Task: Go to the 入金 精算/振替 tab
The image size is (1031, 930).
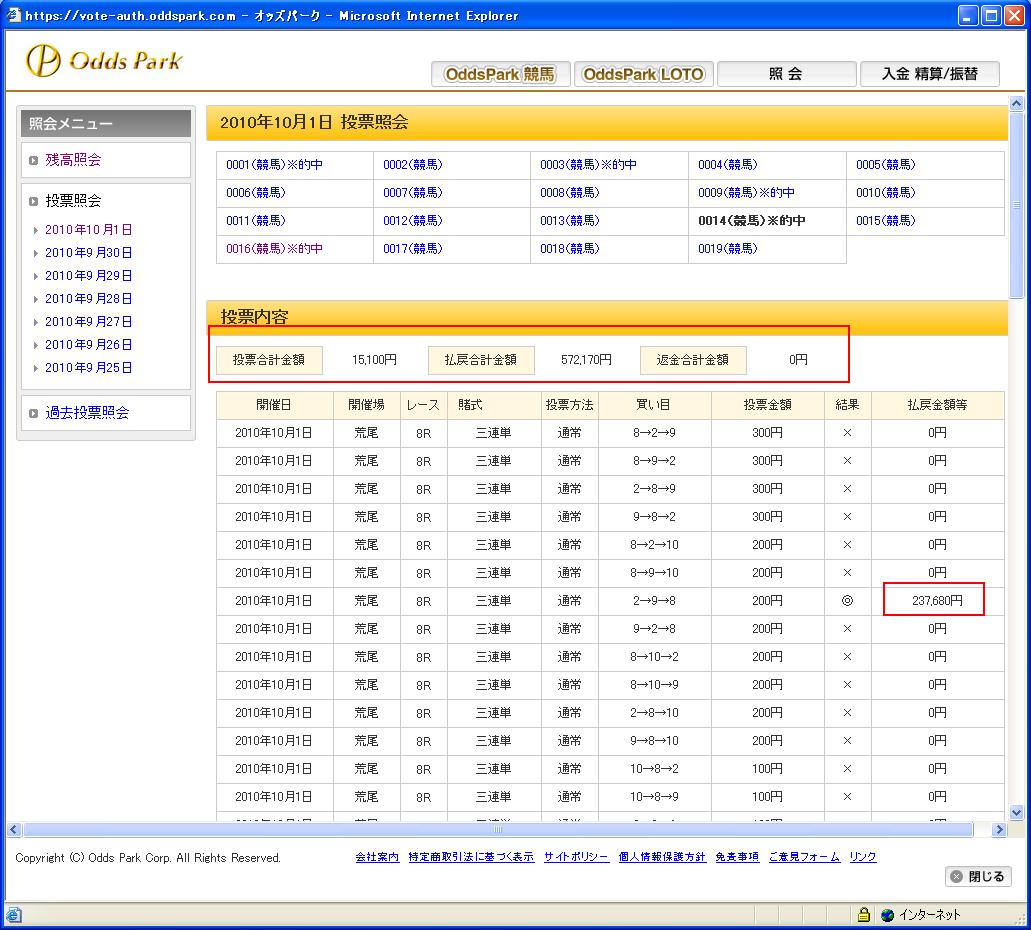Action: (x=929, y=74)
